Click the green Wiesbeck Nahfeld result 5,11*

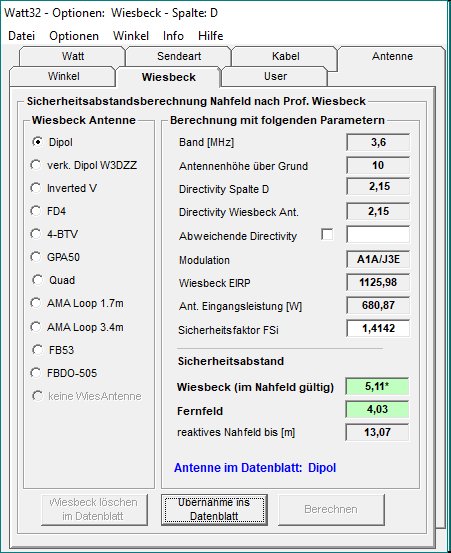(377, 387)
